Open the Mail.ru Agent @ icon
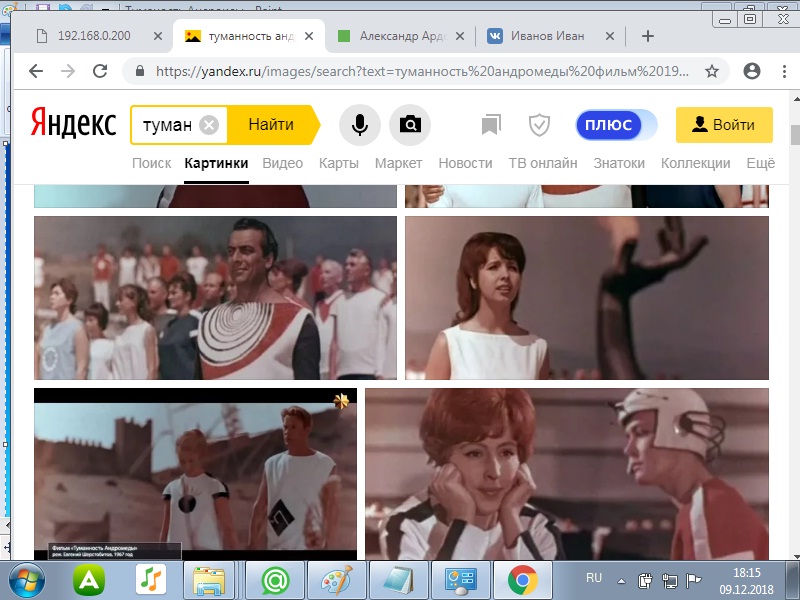 click(276, 581)
